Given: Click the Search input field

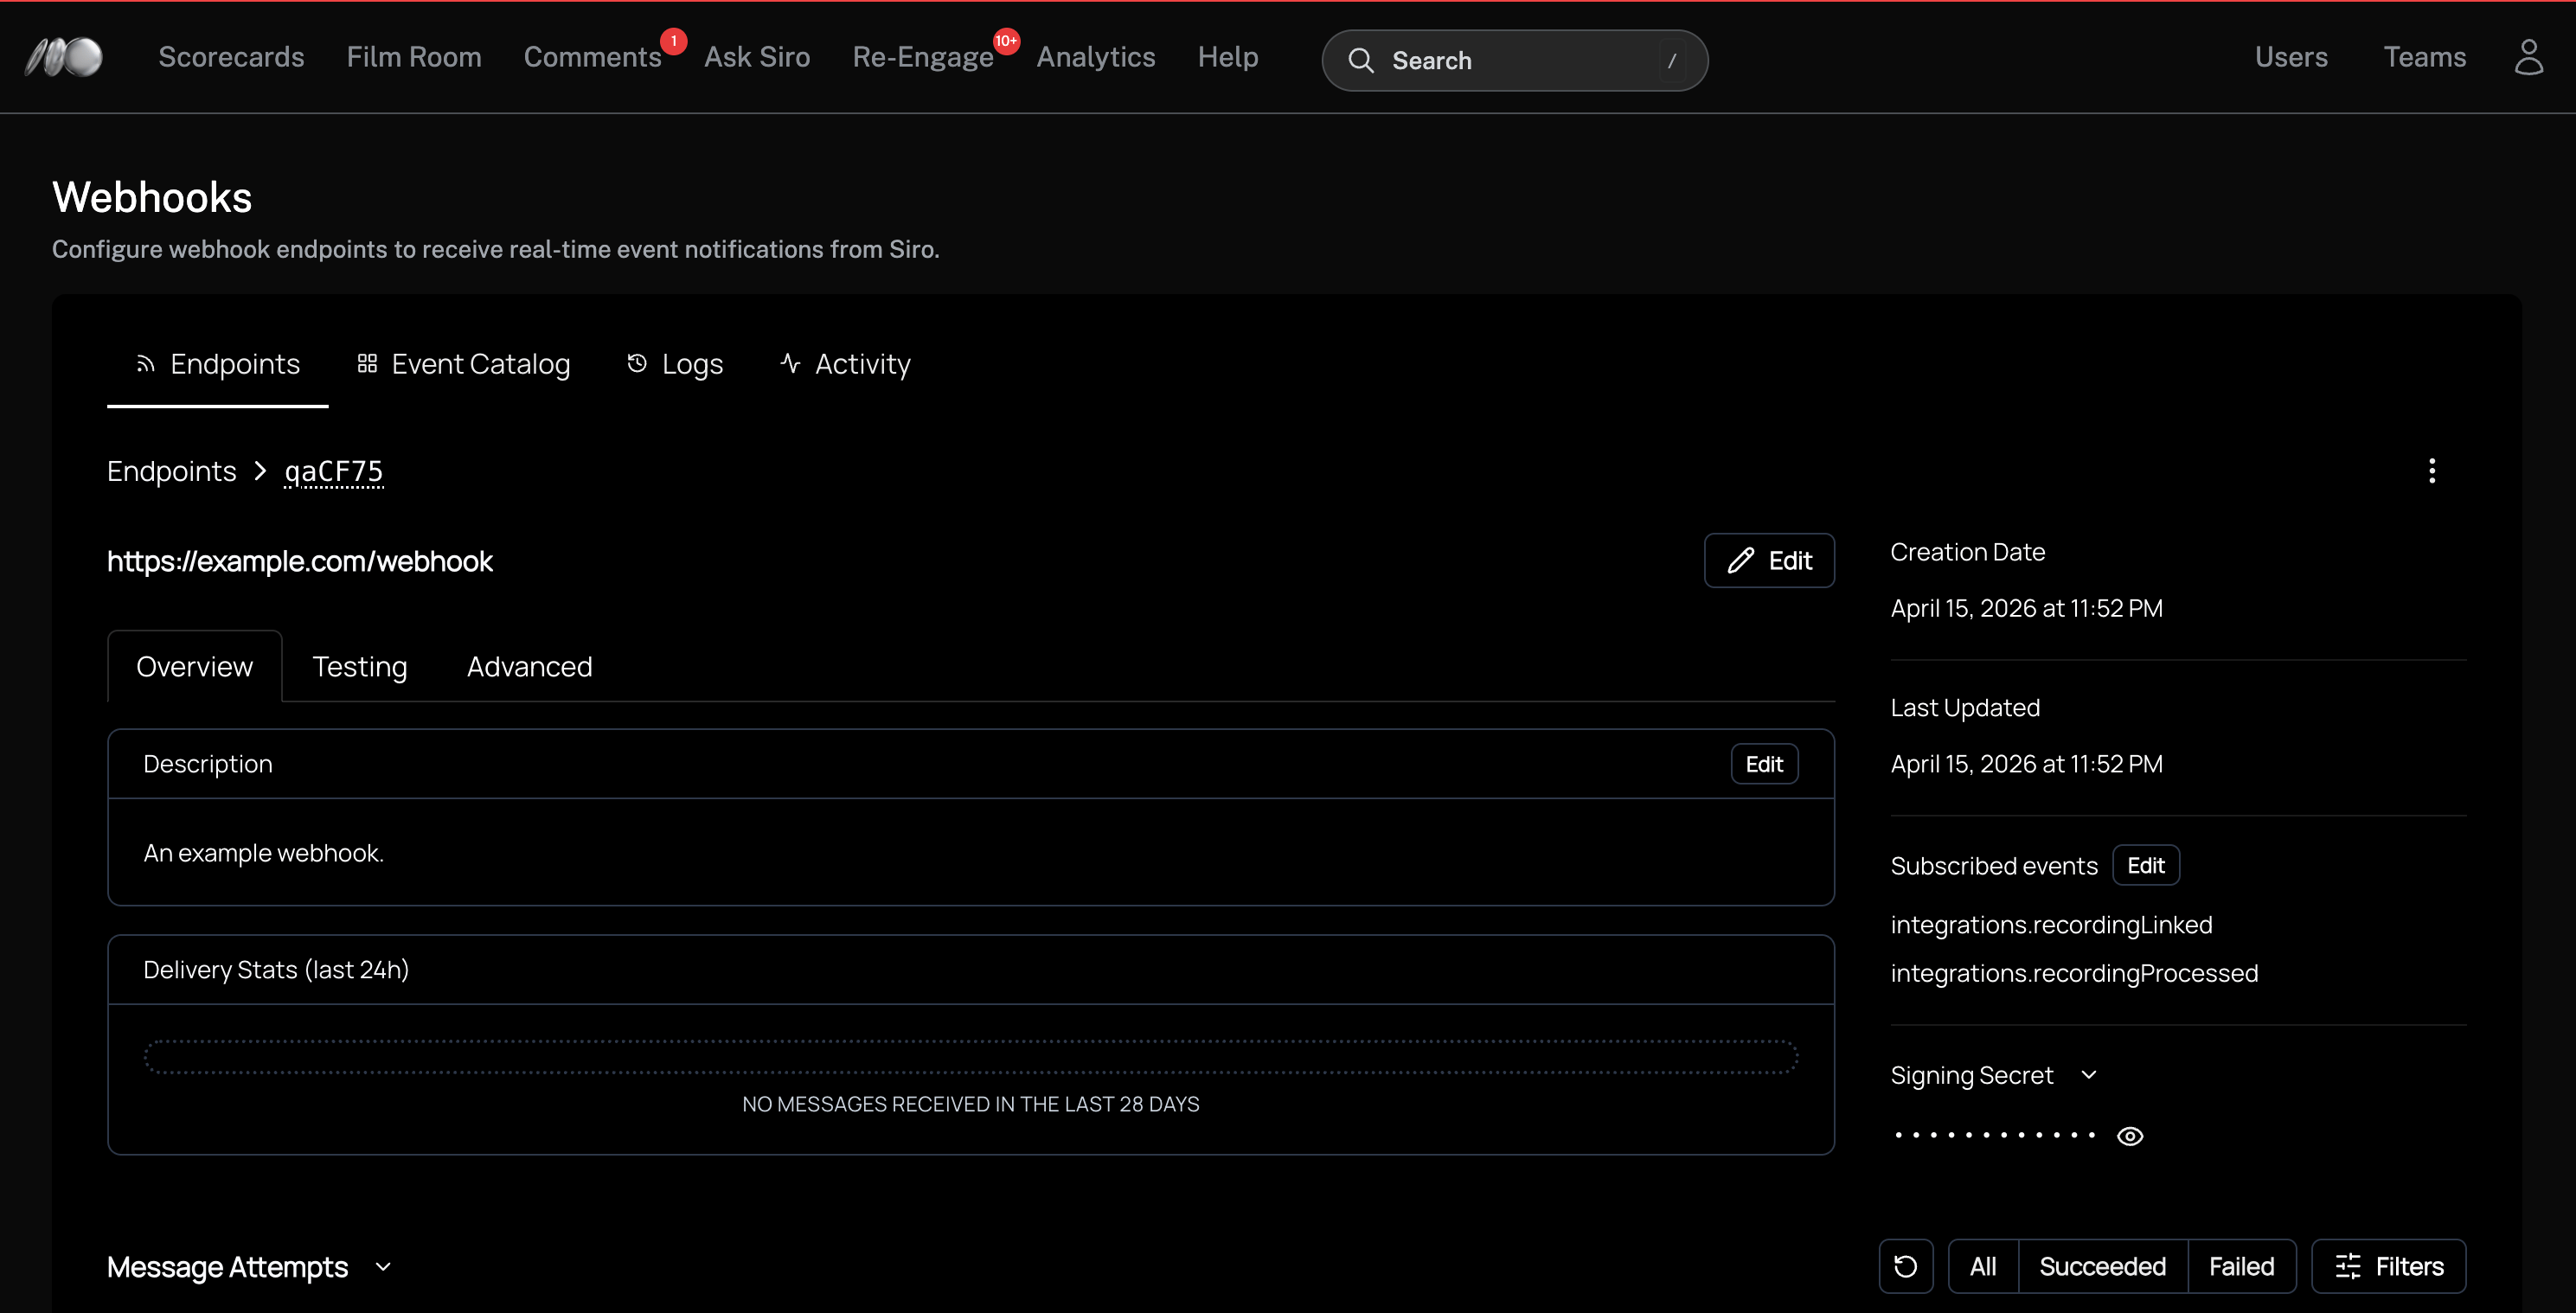Looking at the screenshot, I should (x=1515, y=60).
